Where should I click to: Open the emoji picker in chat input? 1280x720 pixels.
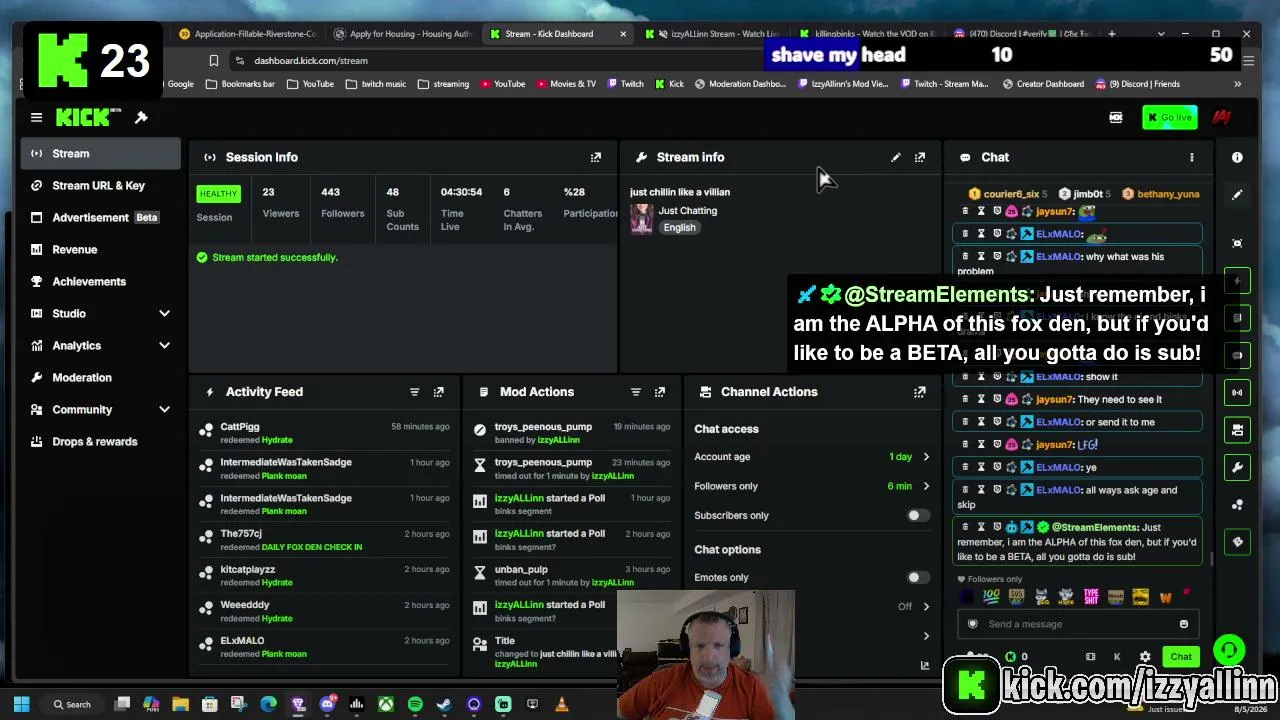(x=1184, y=624)
